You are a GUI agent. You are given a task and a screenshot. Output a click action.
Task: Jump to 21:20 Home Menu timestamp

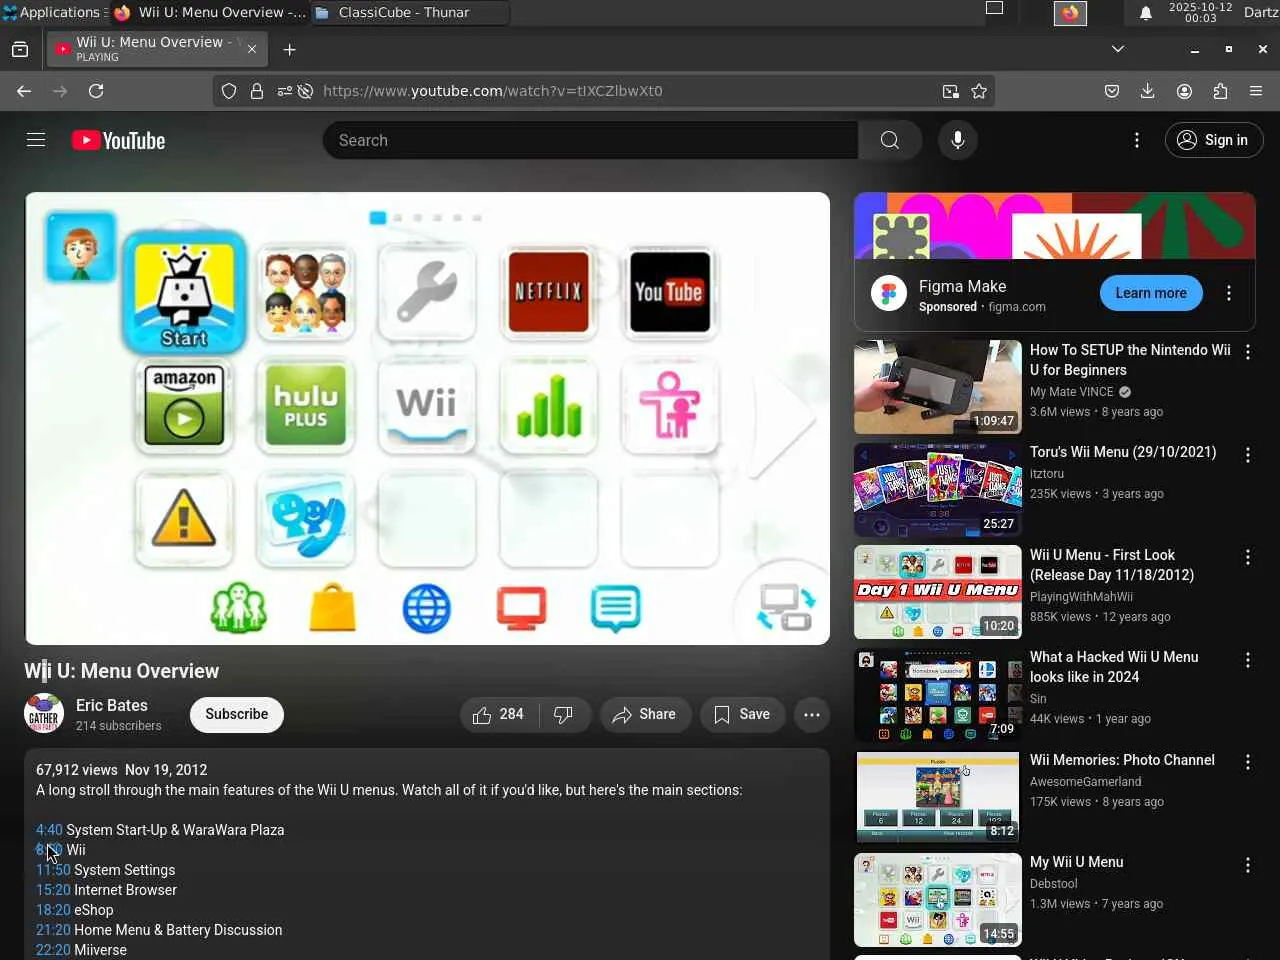point(53,930)
